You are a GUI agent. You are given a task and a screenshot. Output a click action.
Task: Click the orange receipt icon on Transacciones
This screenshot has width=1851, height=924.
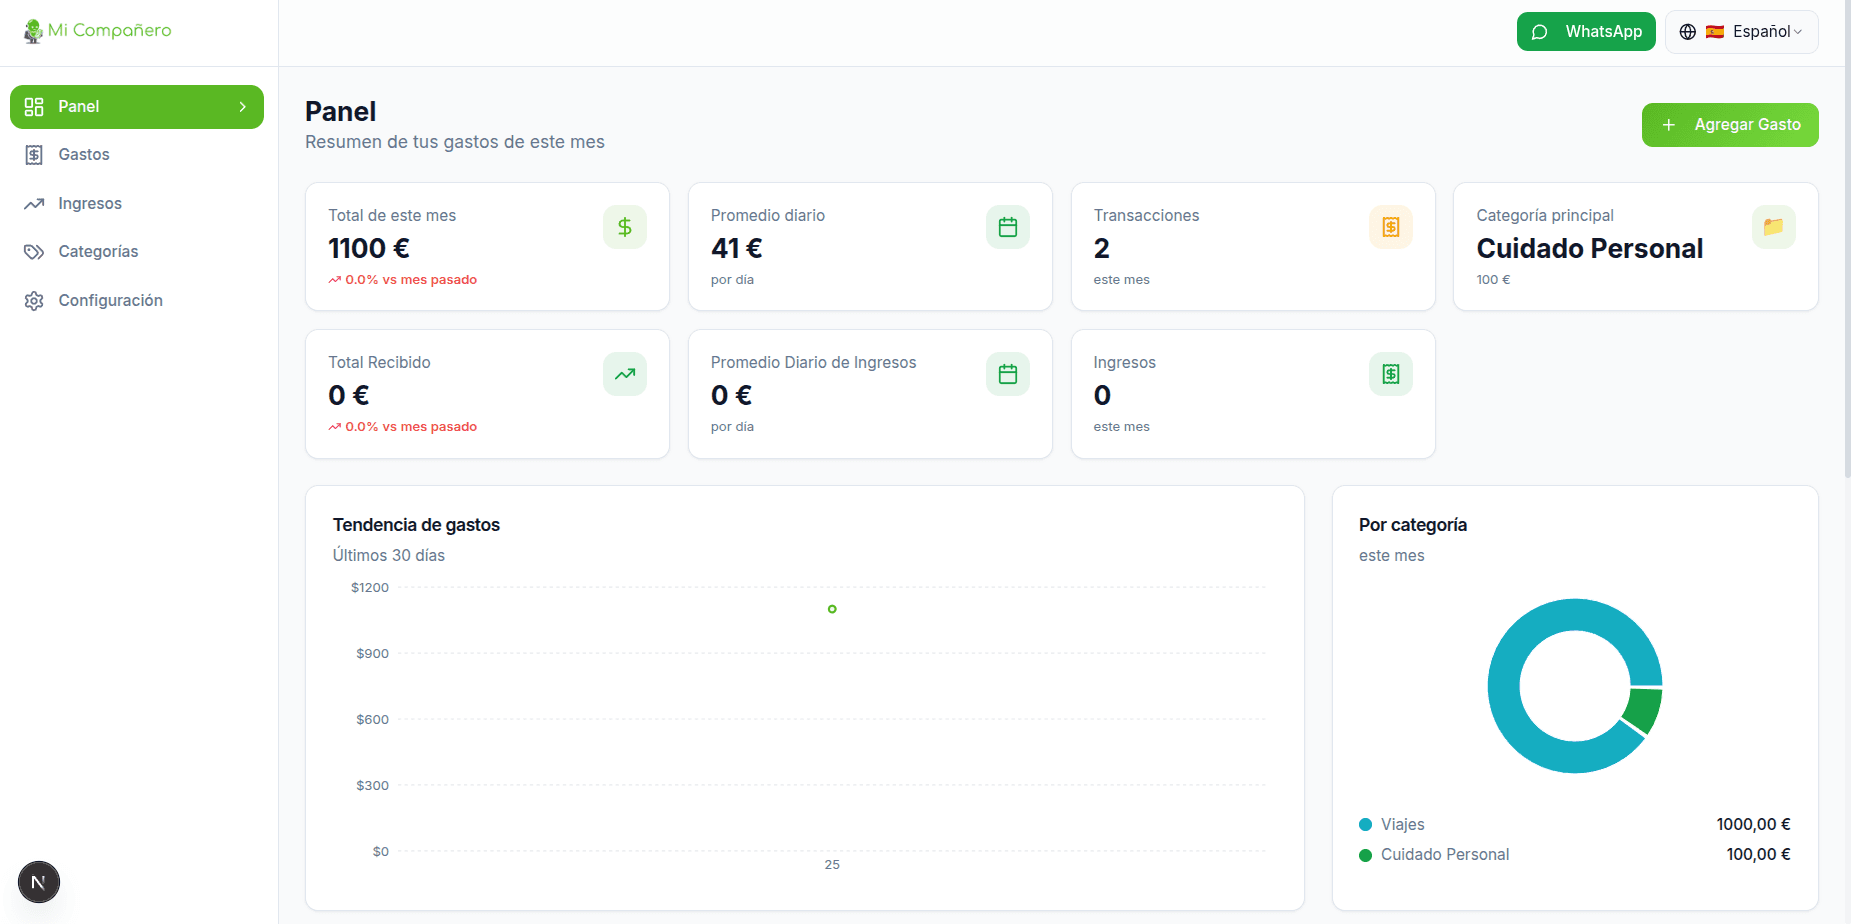1390,227
